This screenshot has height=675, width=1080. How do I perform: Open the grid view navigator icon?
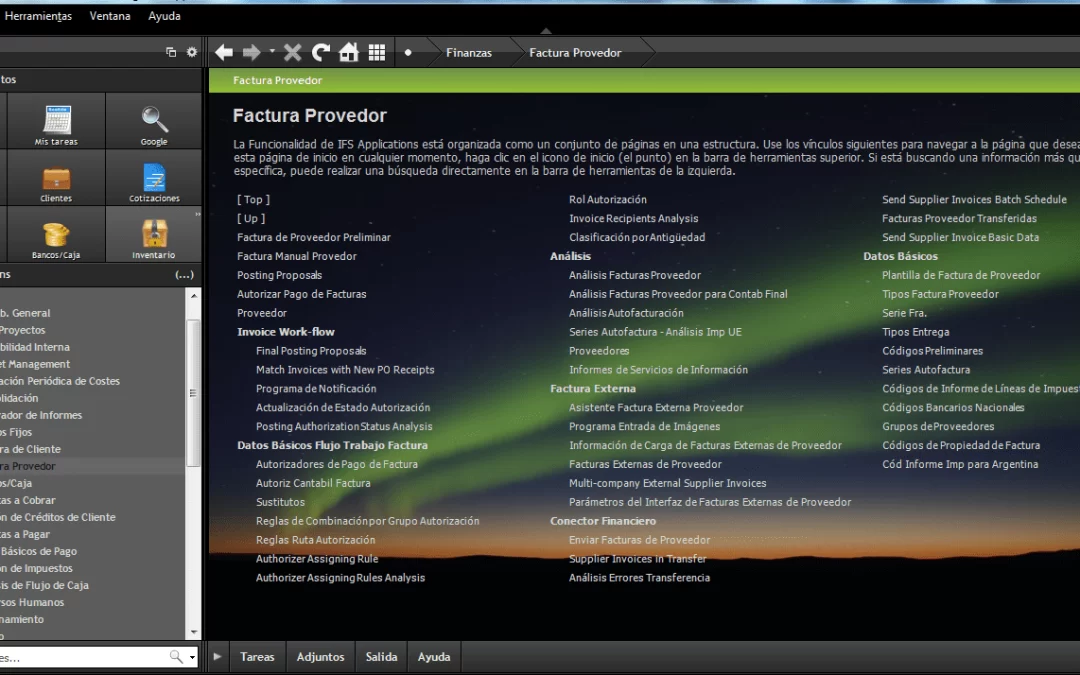tap(376, 53)
